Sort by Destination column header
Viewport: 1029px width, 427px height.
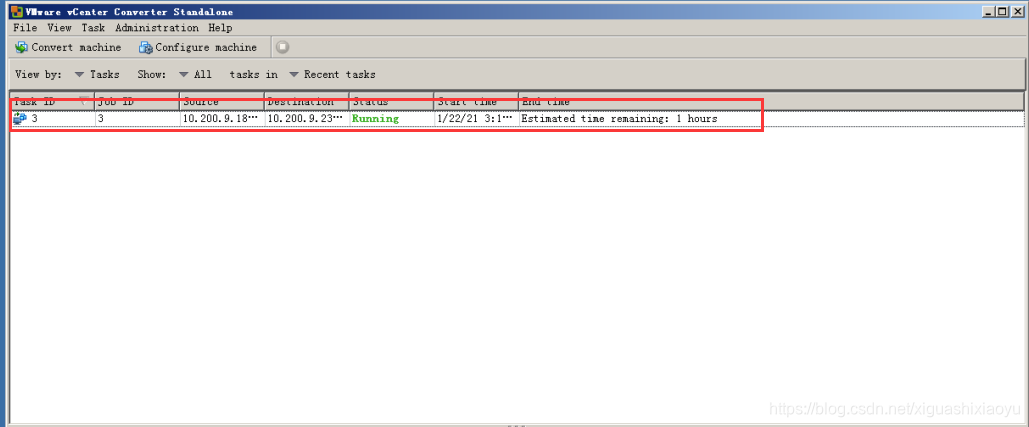pyautogui.click(x=306, y=102)
